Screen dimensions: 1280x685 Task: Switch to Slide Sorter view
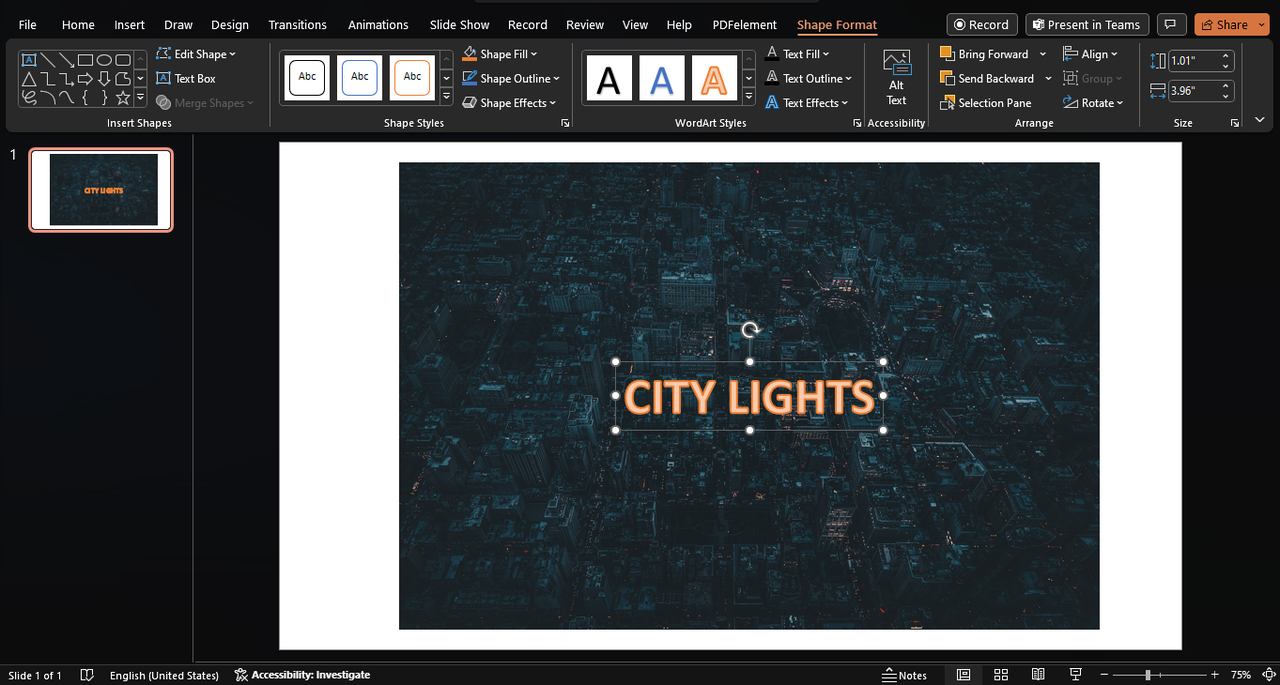point(1000,675)
